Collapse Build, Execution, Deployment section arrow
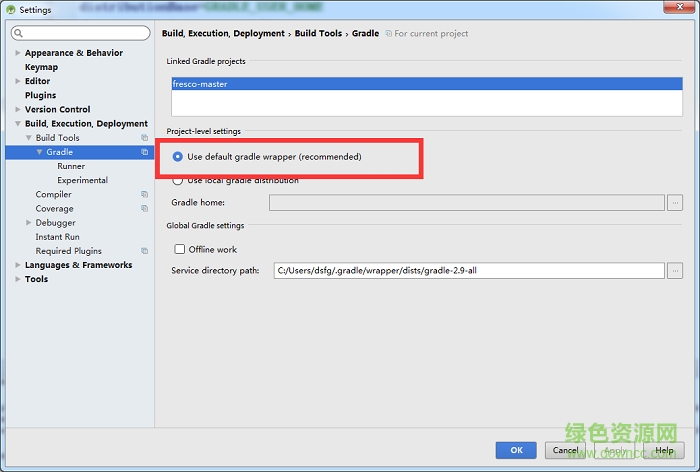The height and width of the screenshot is (472, 700). 17,124
